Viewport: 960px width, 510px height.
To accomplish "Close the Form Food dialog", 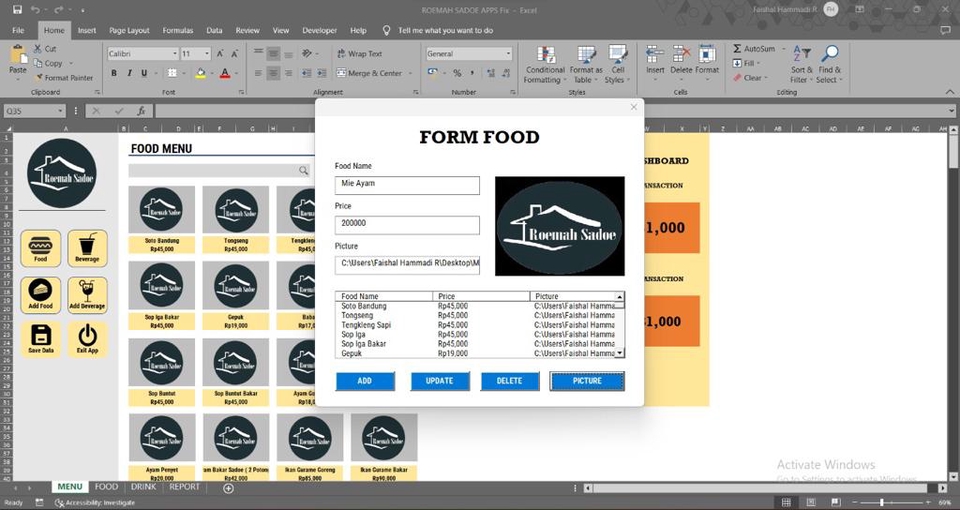I will click(634, 107).
